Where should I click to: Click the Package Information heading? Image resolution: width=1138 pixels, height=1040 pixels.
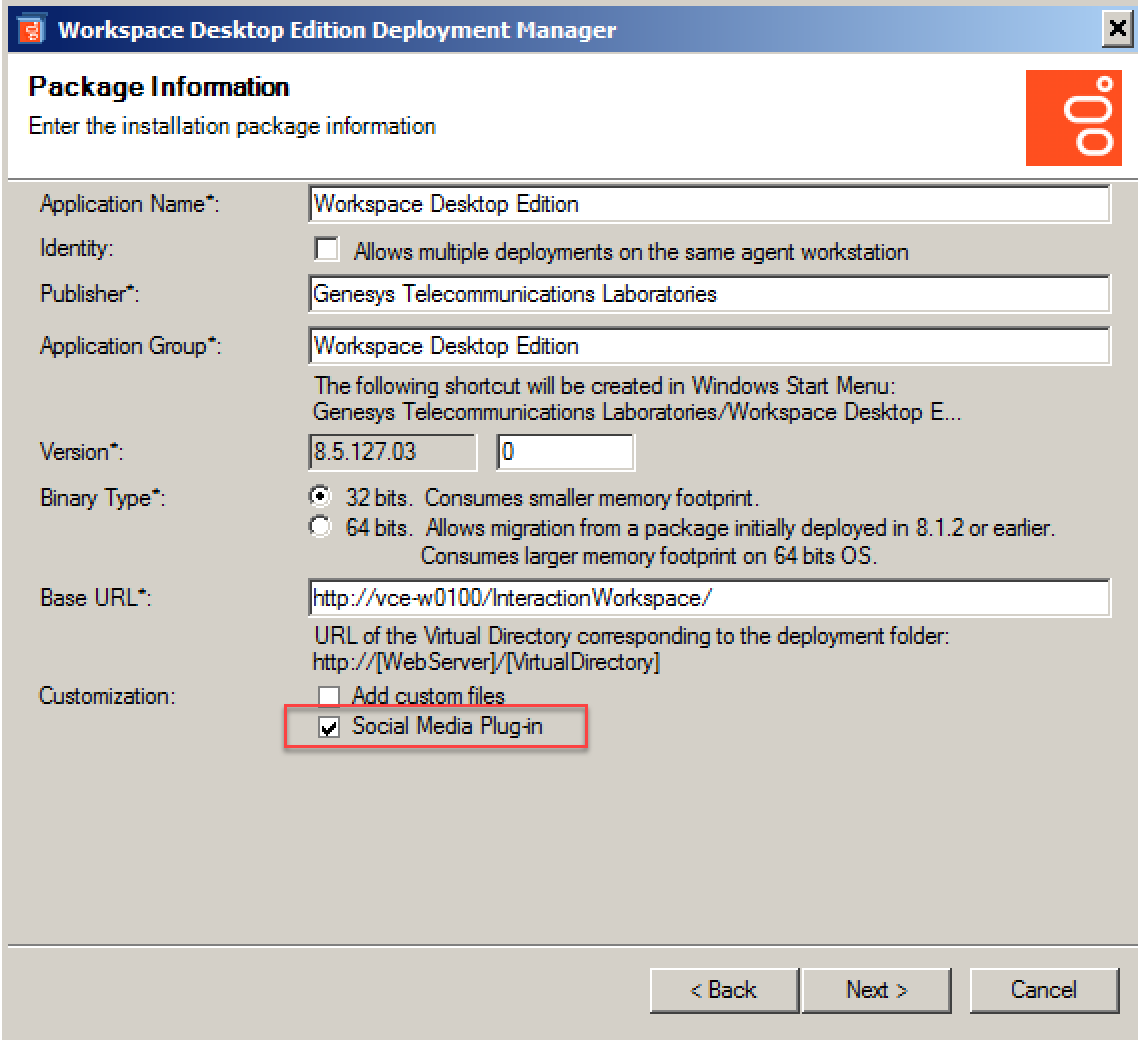(x=159, y=87)
